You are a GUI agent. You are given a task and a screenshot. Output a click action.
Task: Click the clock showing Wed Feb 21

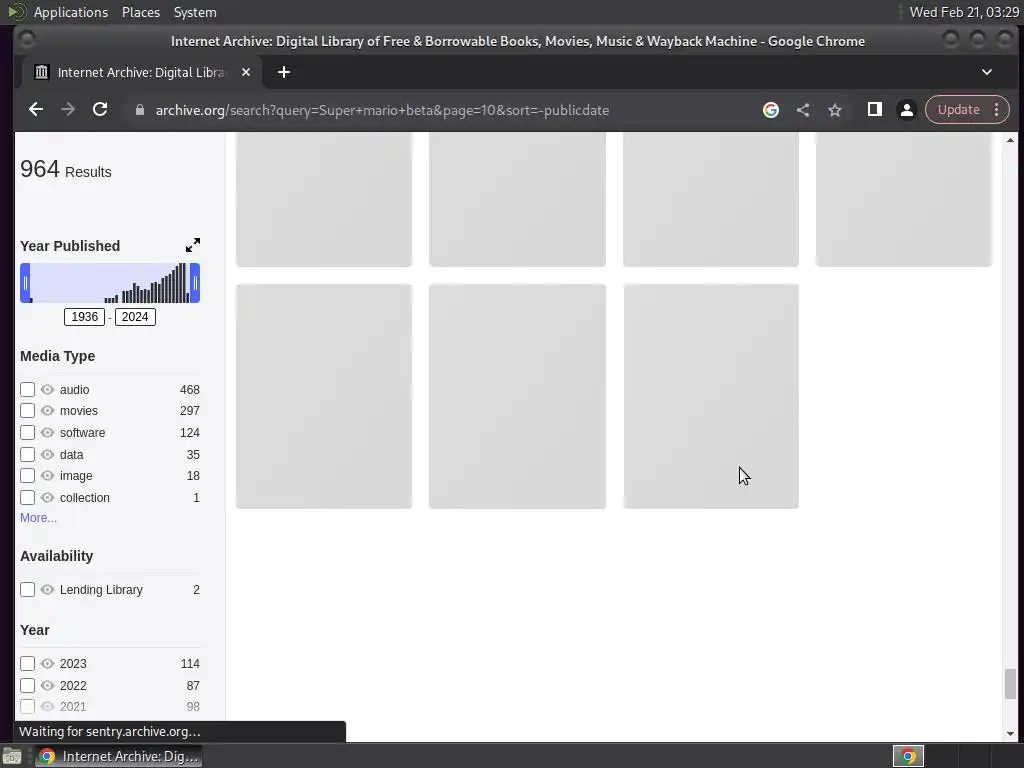(x=964, y=12)
